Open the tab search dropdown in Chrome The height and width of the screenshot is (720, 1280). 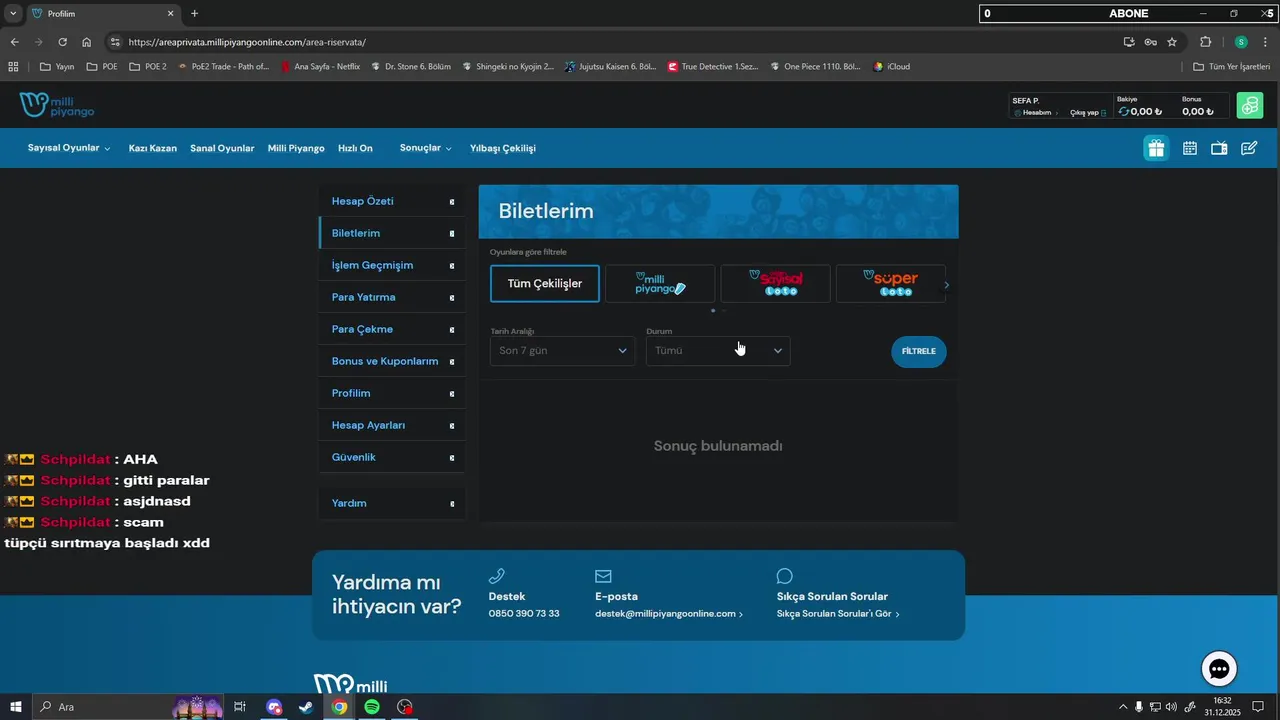[13, 14]
